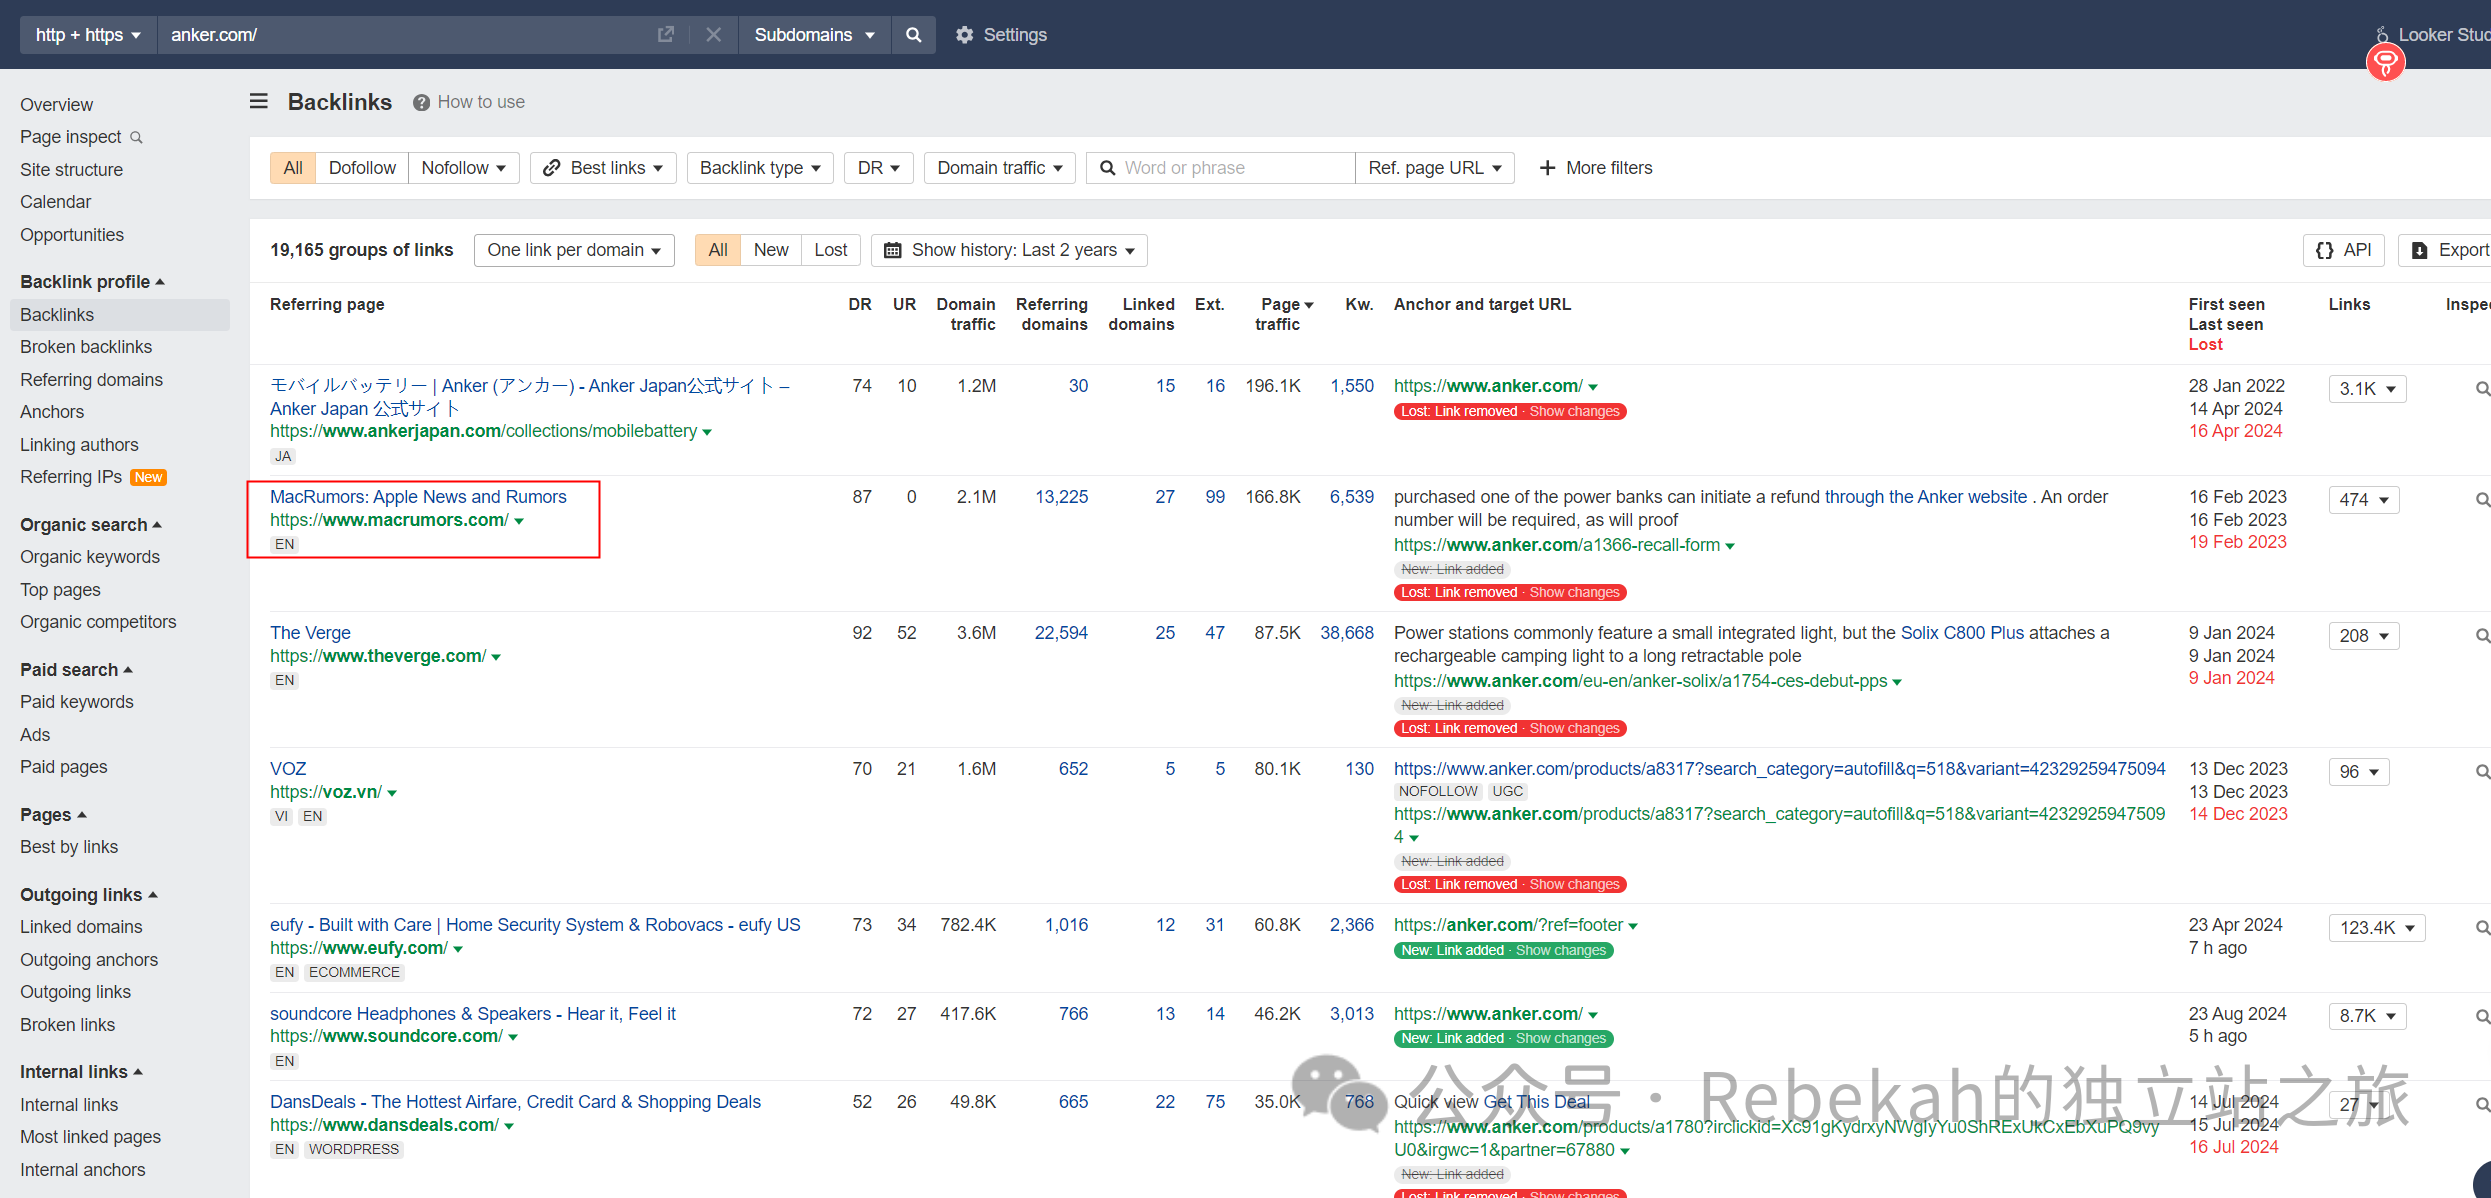Click the API braces button
The height and width of the screenshot is (1198, 2491).
pos(2343,250)
